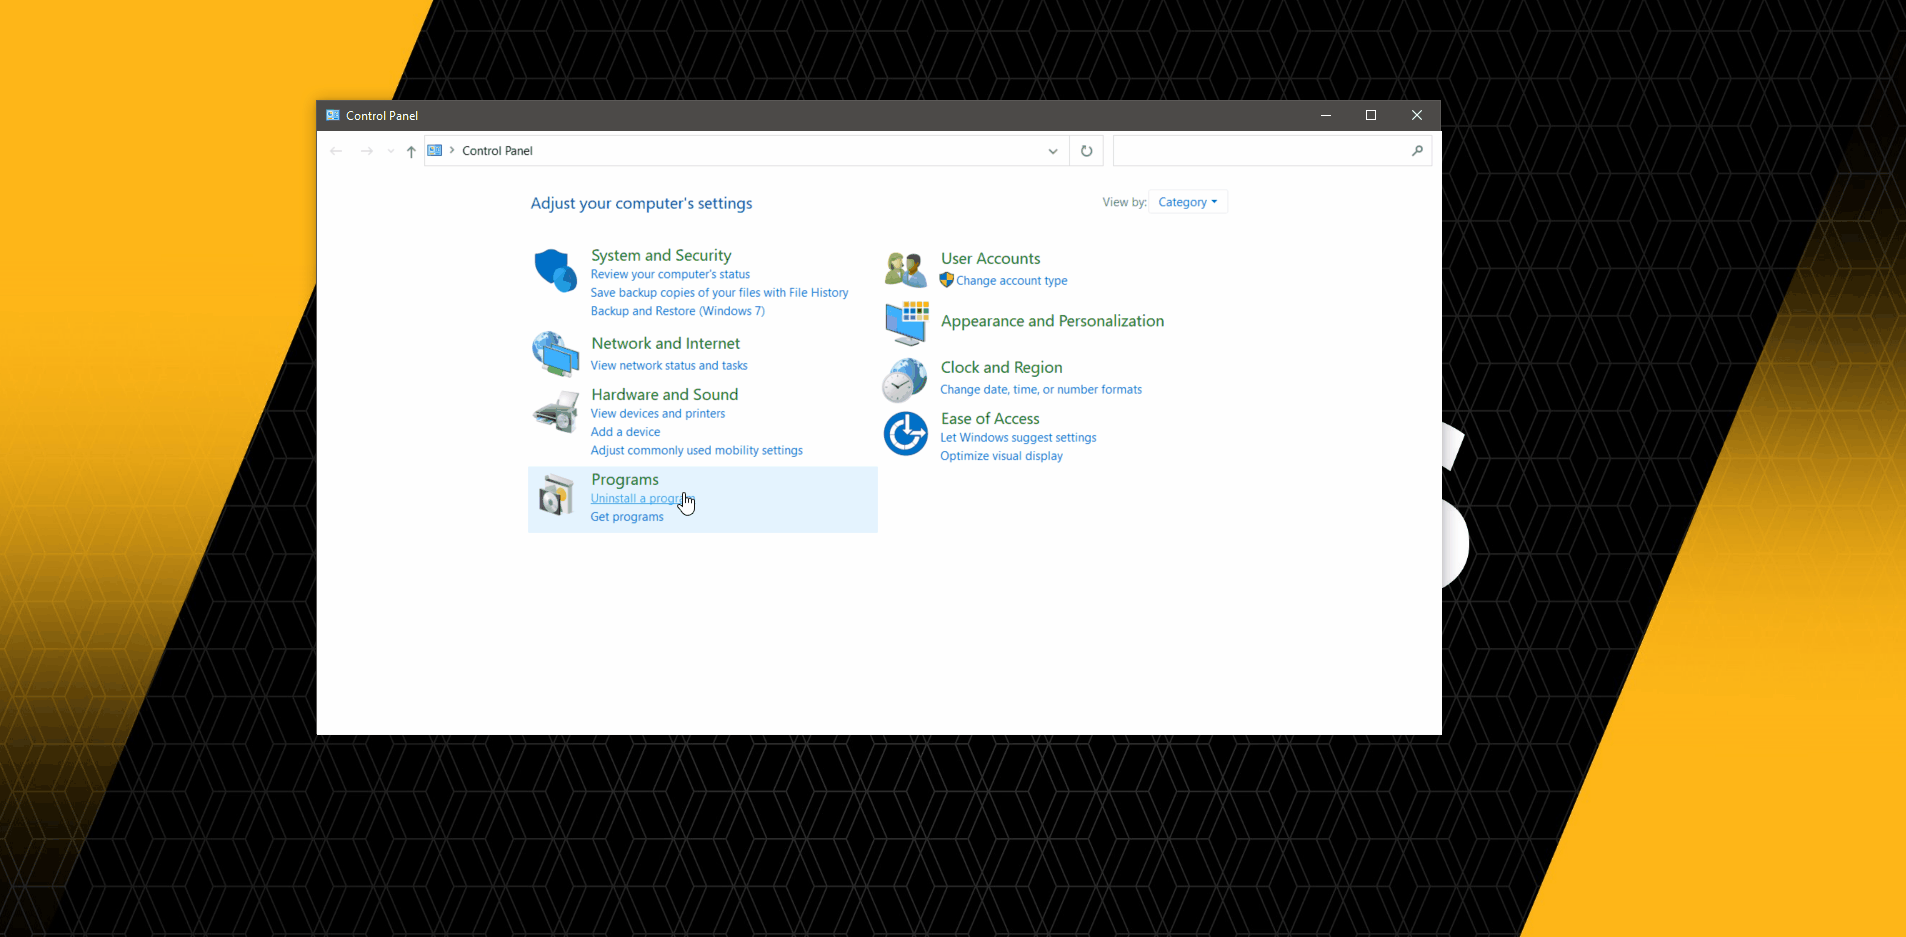Open Network and Internet category
Viewport: 1906px width, 937px height.
665,343
